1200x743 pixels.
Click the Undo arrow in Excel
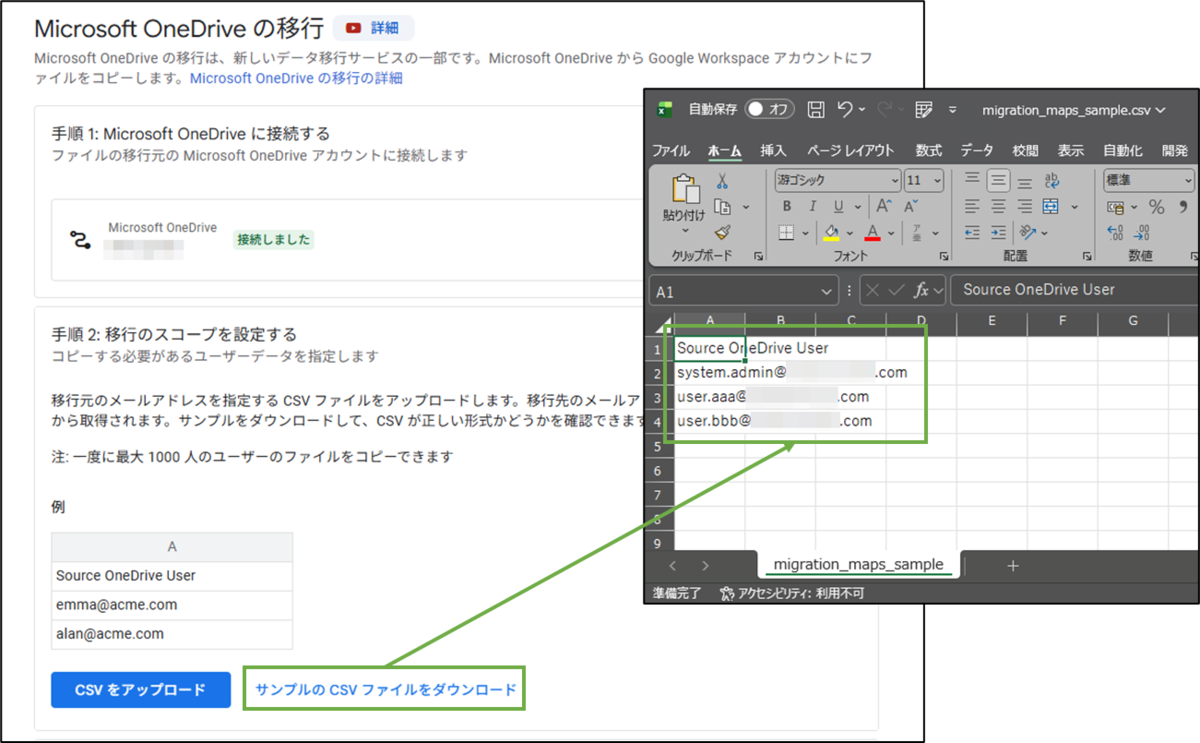pos(845,109)
